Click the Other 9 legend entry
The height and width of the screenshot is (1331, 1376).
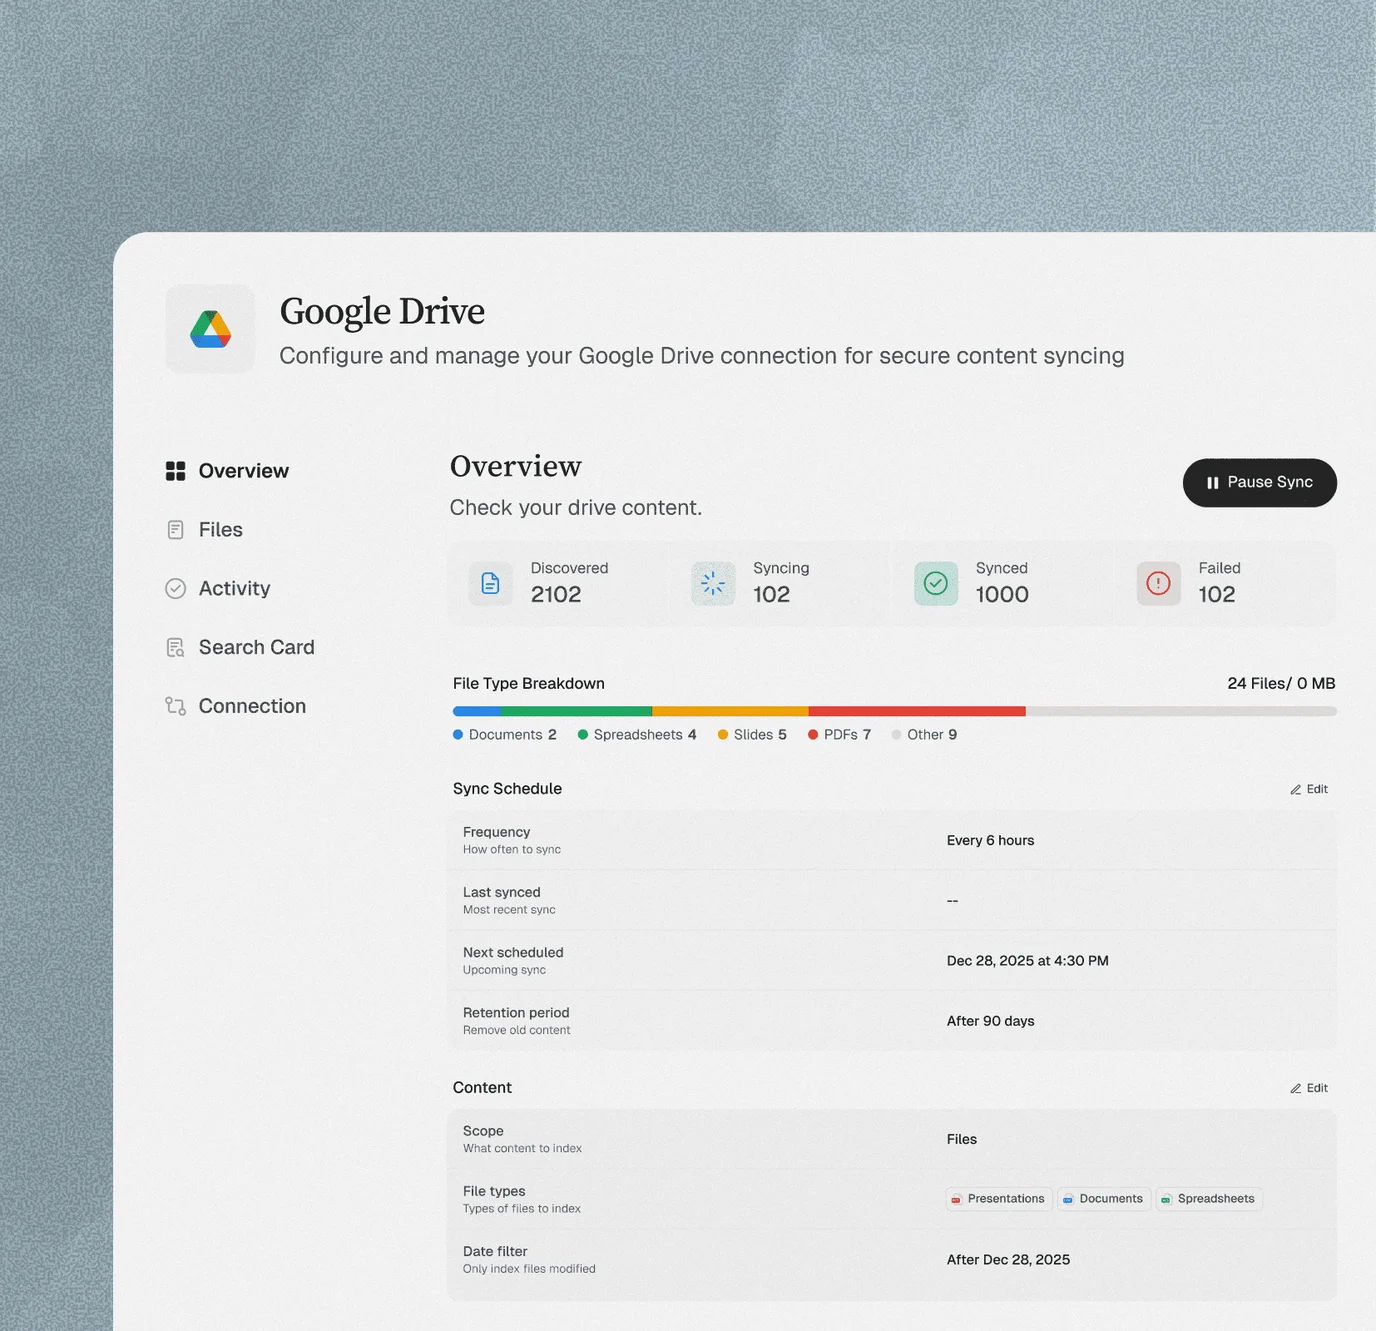click(x=924, y=735)
